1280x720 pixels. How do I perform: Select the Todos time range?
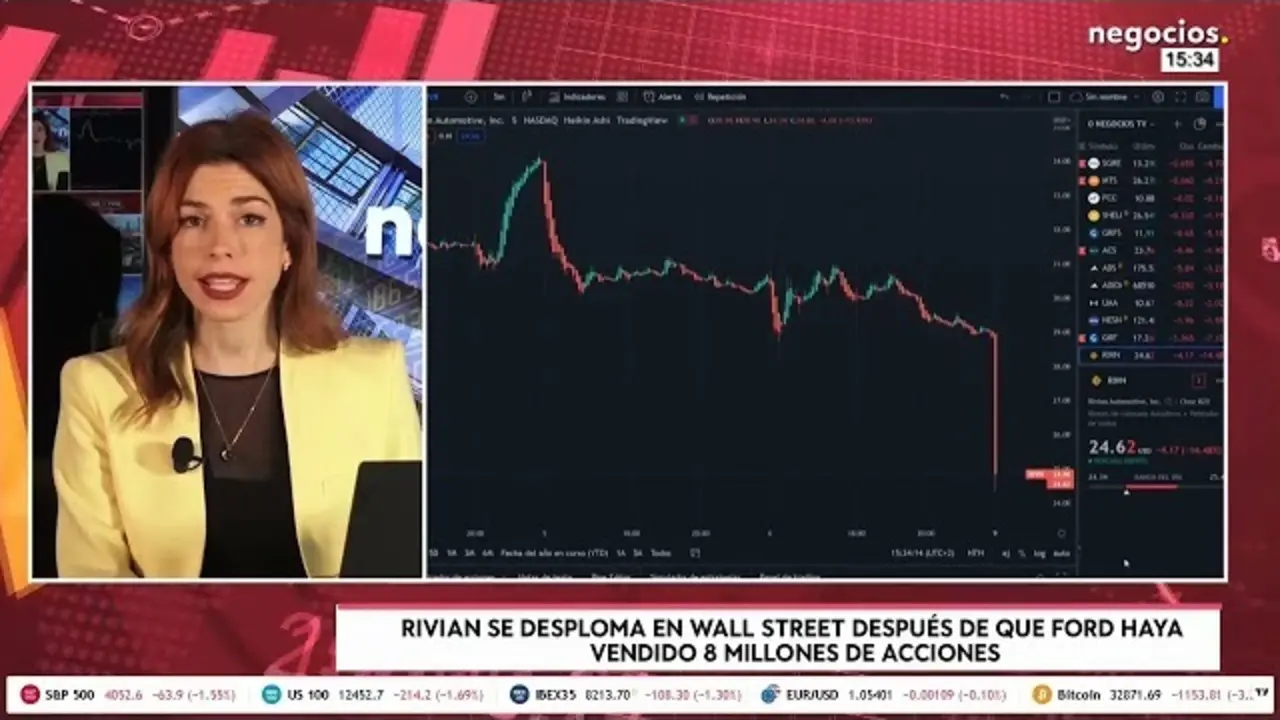coord(660,552)
